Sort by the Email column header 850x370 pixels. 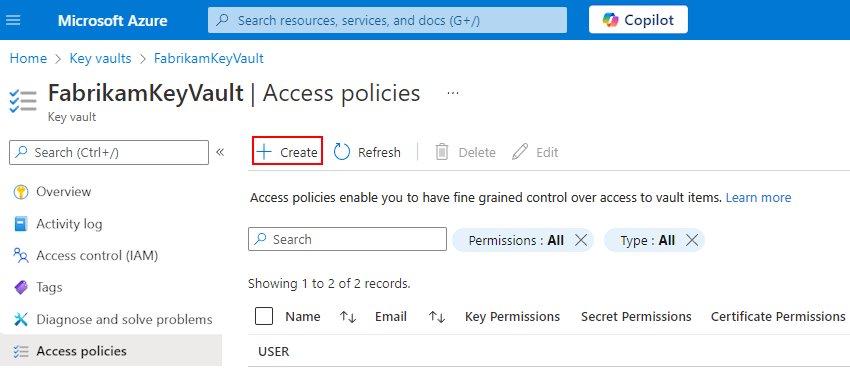coord(391,316)
